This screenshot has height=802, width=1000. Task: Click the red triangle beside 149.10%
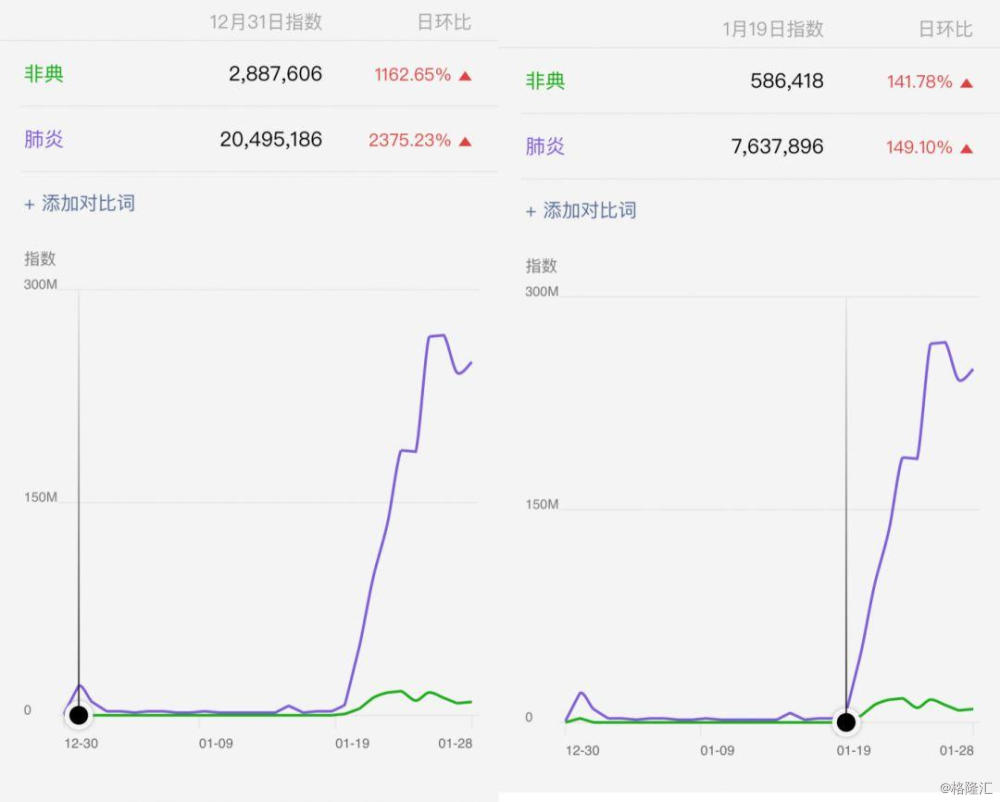pyautogui.click(x=966, y=148)
